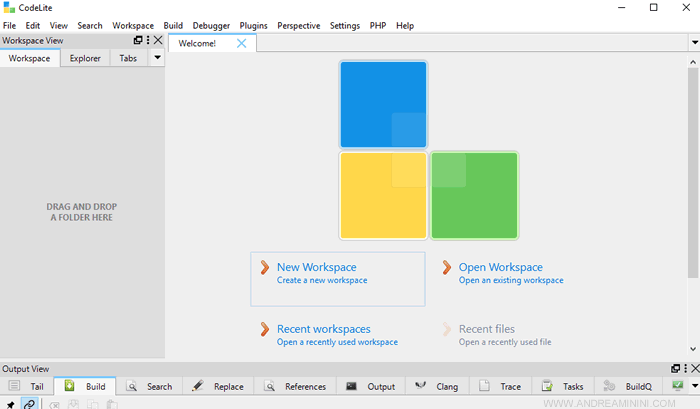This screenshot has width=700, height=409.
Task: Click the New Workspace link
Action: click(x=316, y=267)
